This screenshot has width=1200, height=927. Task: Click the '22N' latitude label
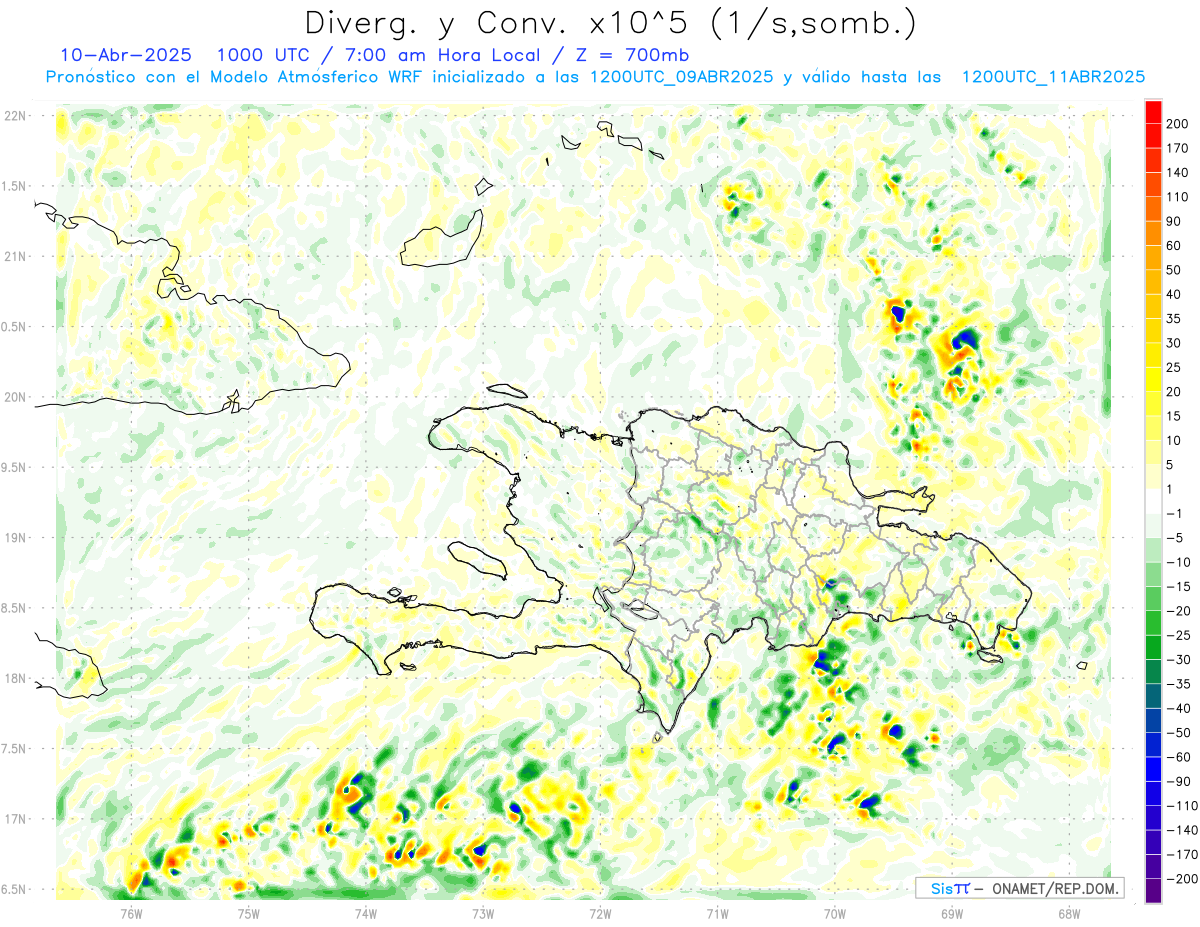coord(14,116)
